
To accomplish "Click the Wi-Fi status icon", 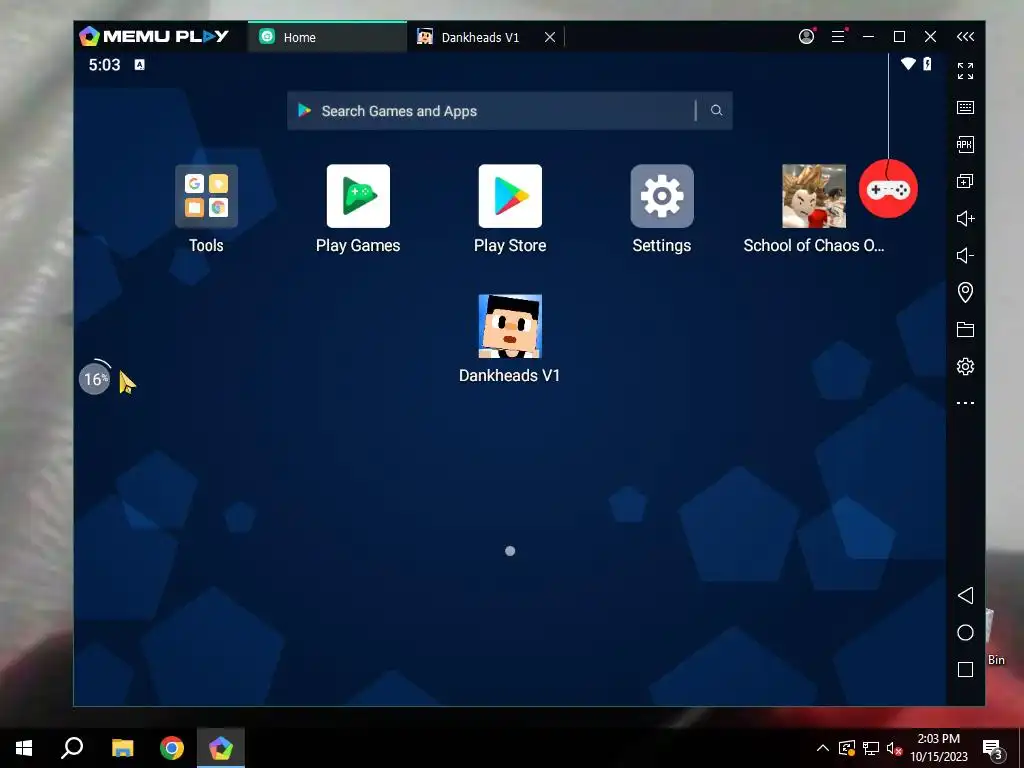I will click(x=908, y=63).
